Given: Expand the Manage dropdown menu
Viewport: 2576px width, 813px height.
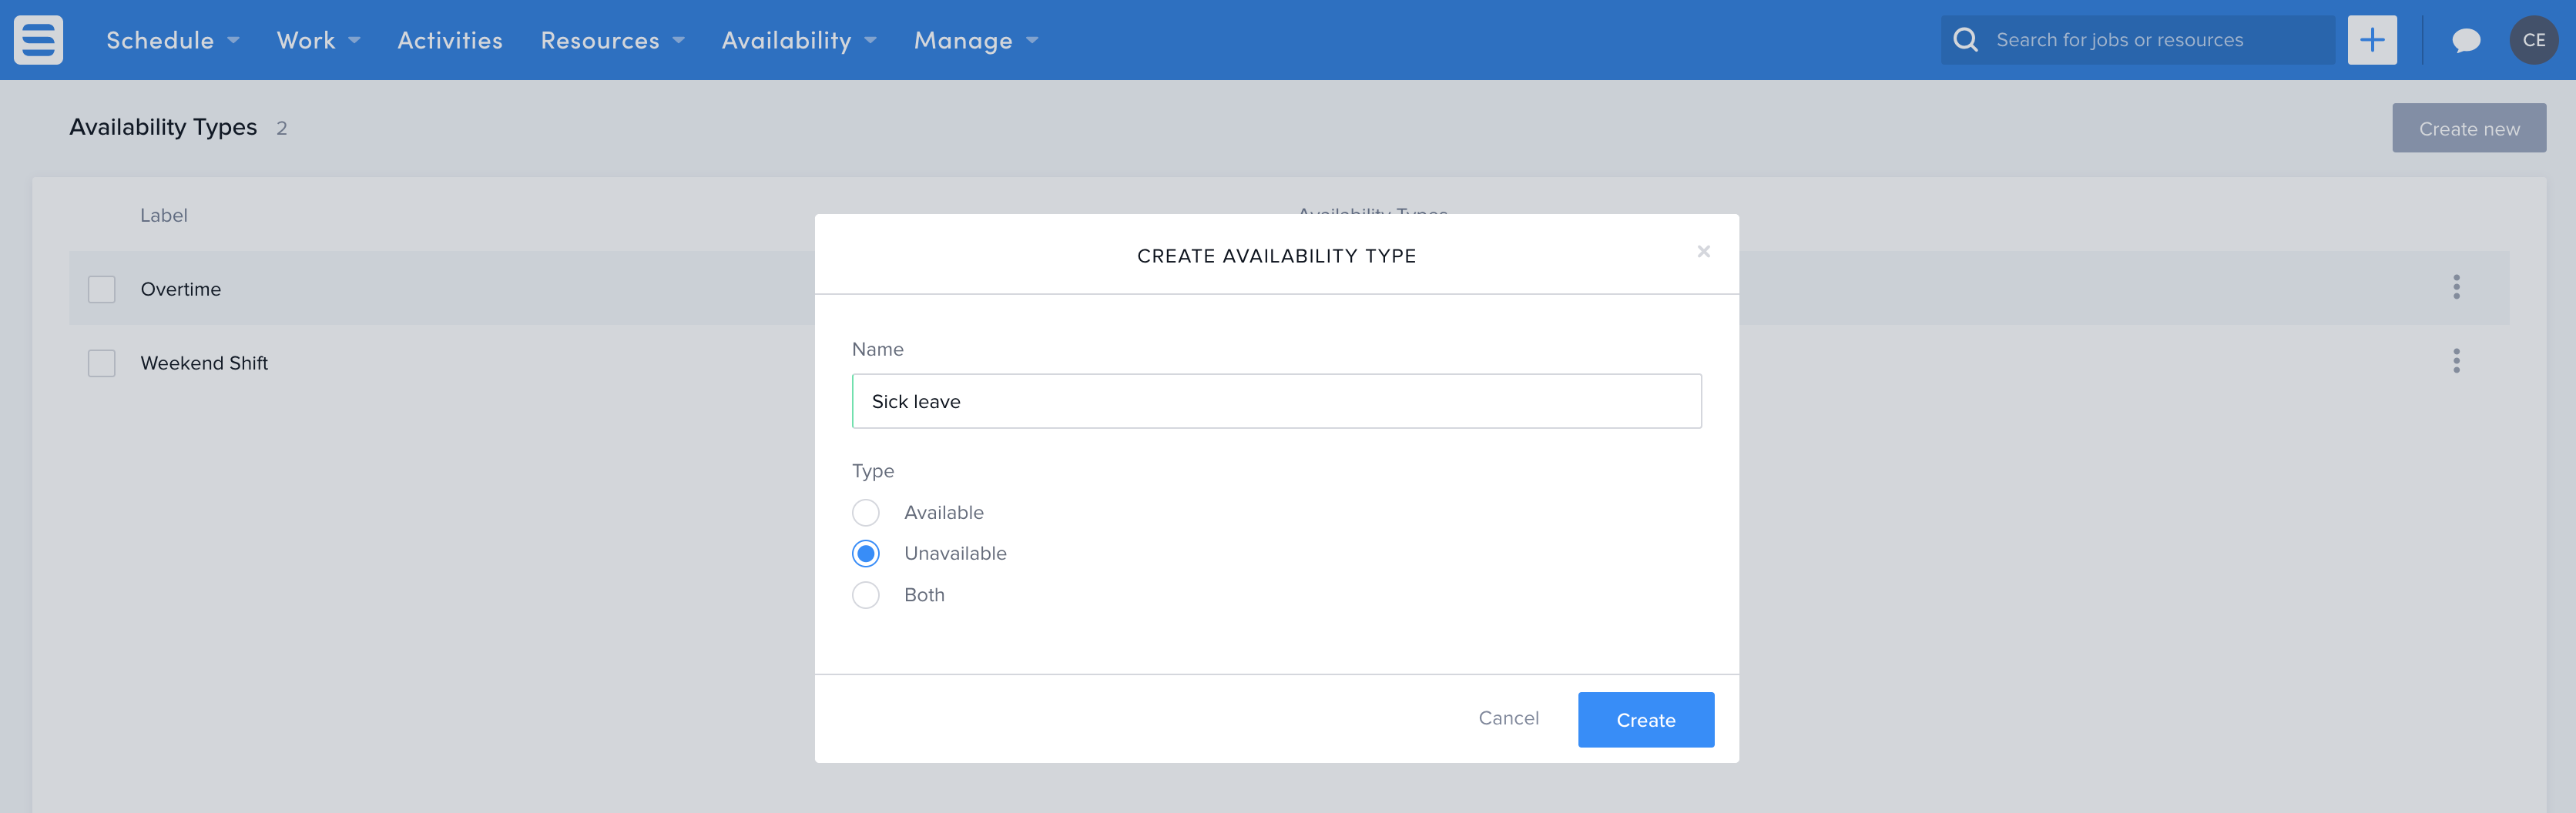Looking at the screenshot, I should [975, 40].
